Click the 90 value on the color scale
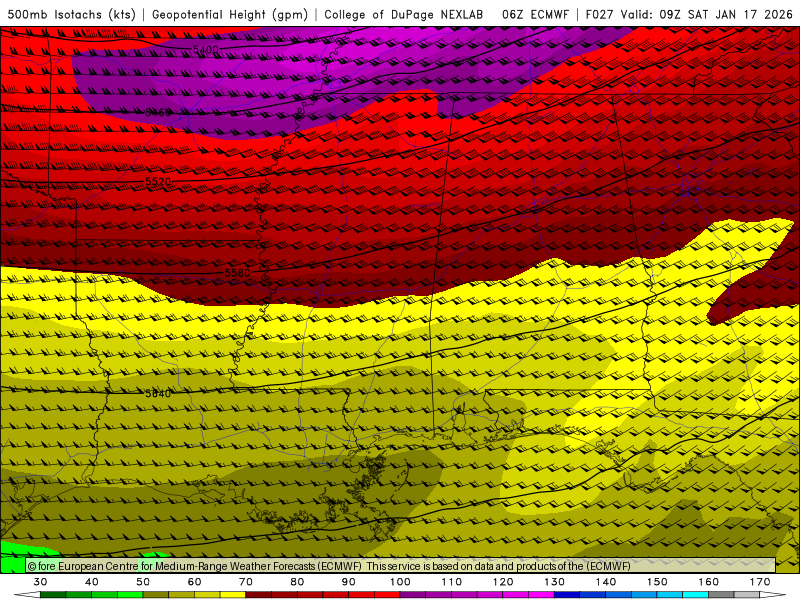 pyautogui.click(x=348, y=582)
